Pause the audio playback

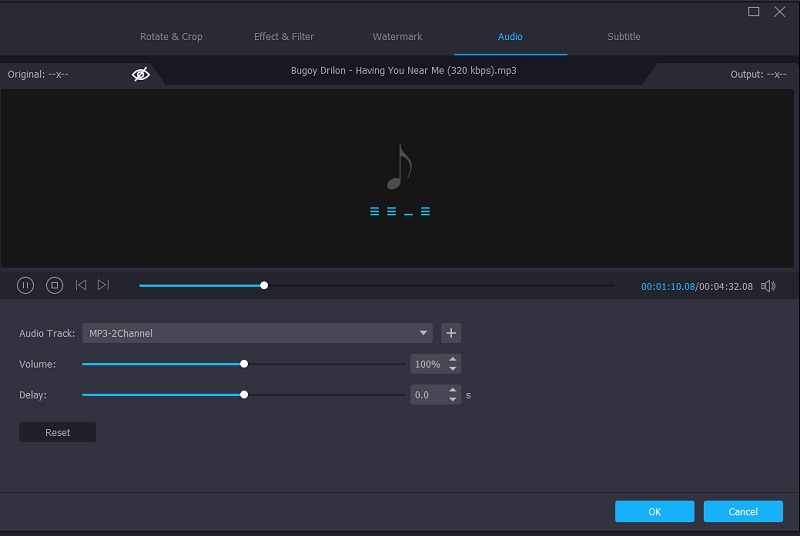coord(26,285)
